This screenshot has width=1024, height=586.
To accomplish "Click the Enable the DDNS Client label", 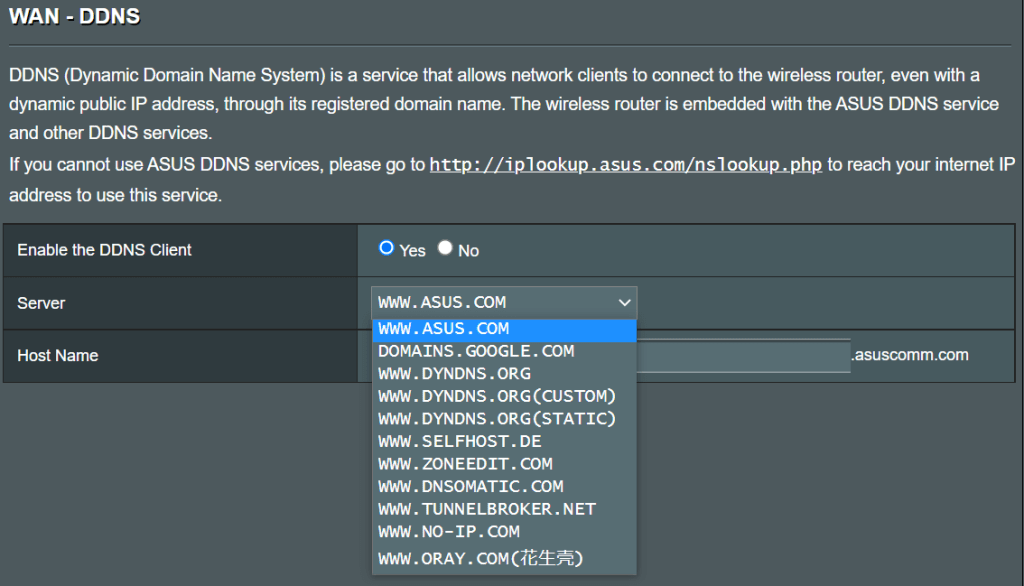I will coord(104,250).
